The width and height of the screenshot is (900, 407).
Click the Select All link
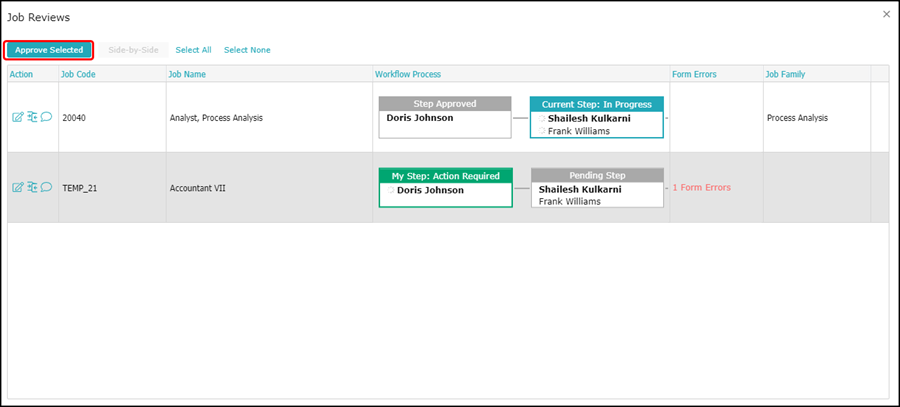click(x=193, y=50)
